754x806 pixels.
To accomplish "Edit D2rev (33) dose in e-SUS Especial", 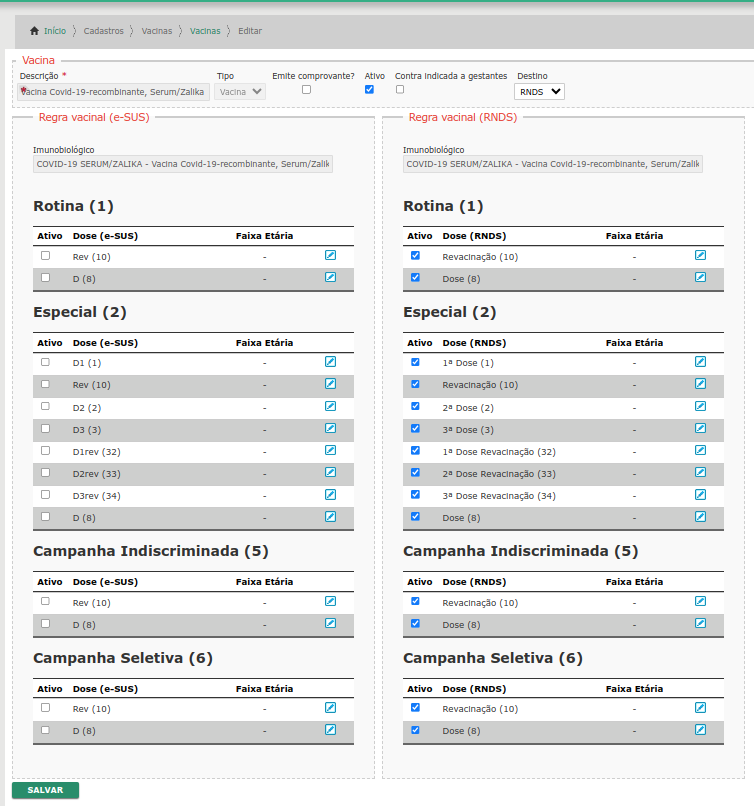I will 330,472.
